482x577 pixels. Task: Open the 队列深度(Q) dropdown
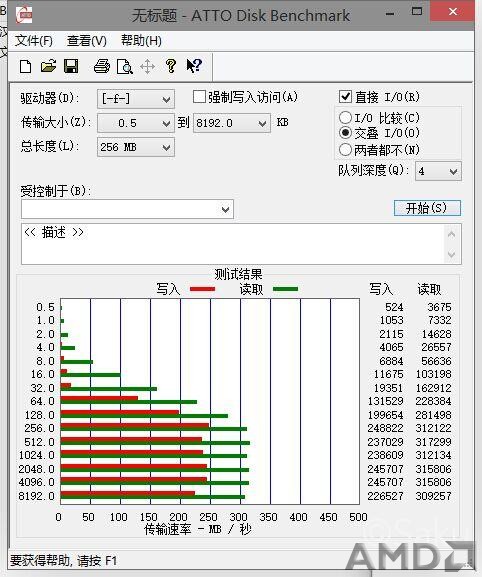(438, 171)
